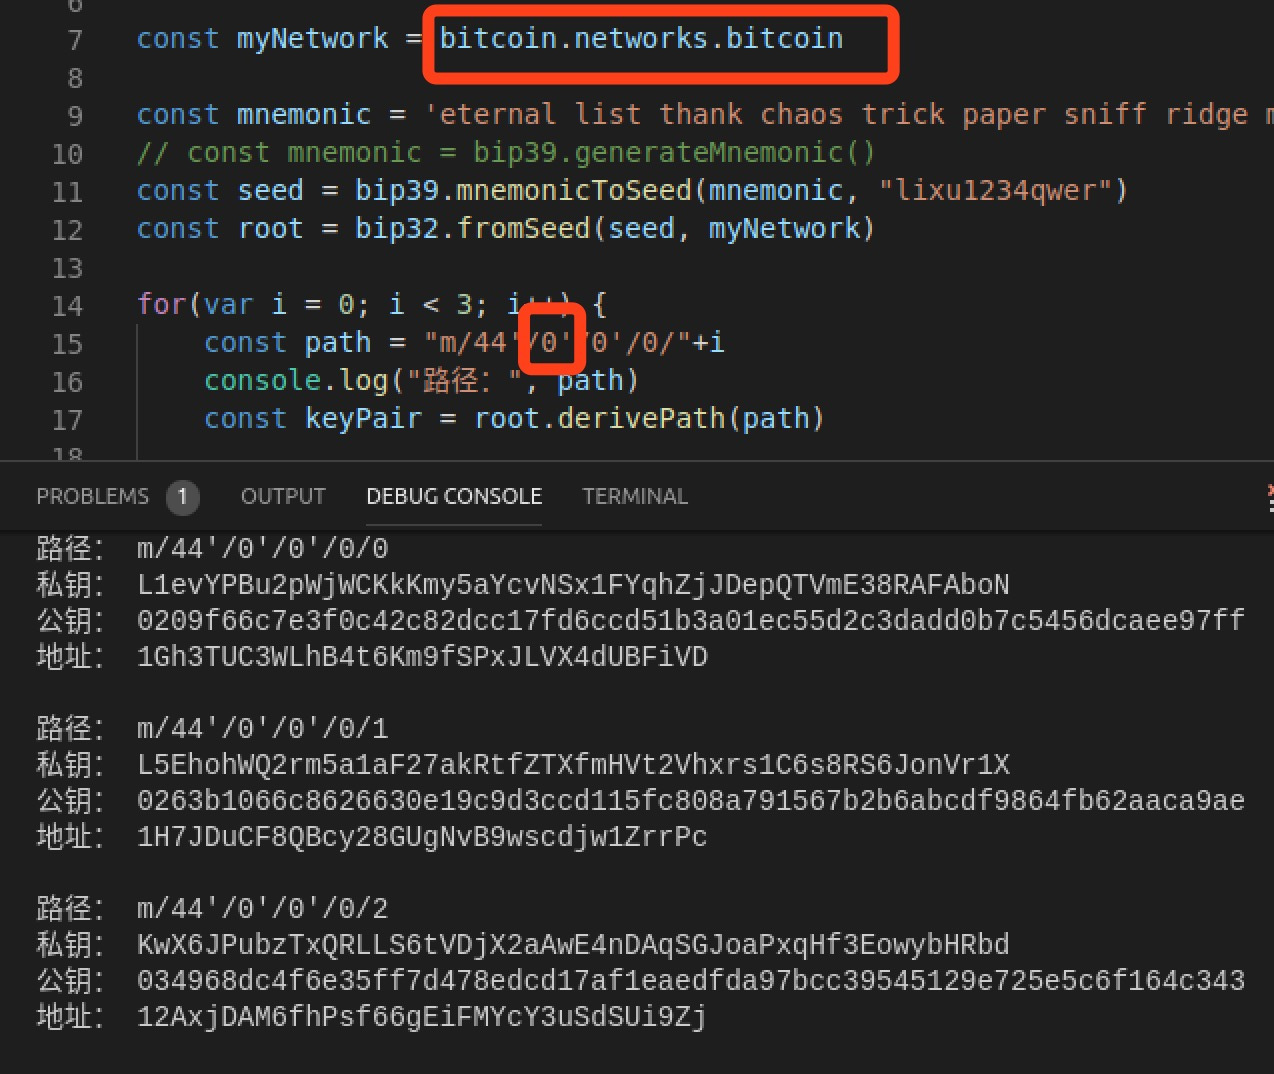Click private key starting with L5EhohWQ2rm5
Viewport: 1274px width, 1074px height.
[573, 764]
